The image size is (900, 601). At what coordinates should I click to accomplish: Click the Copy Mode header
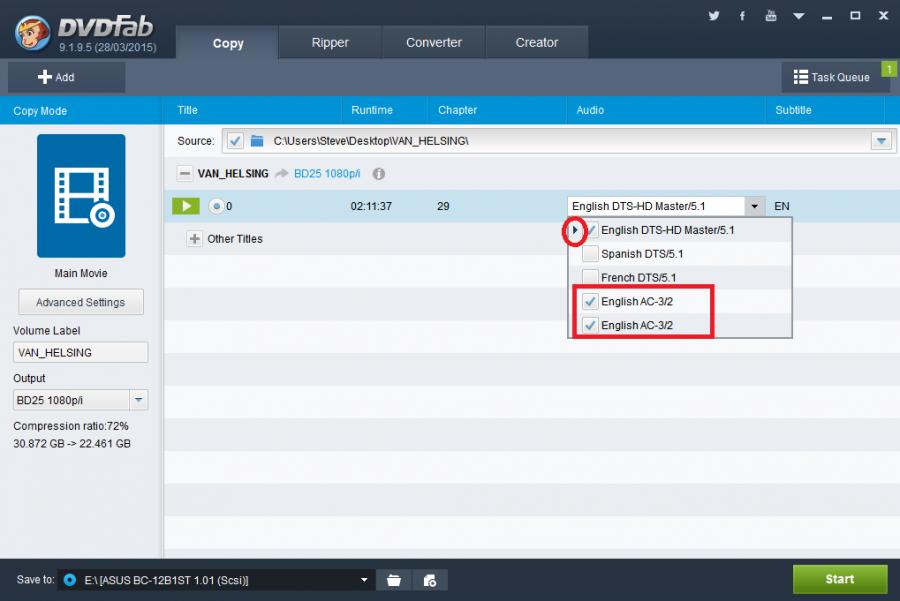(x=40, y=111)
